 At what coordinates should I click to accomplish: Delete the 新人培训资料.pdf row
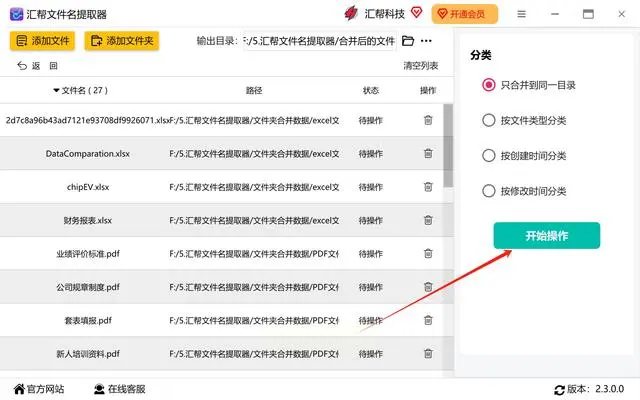tap(428, 353)
